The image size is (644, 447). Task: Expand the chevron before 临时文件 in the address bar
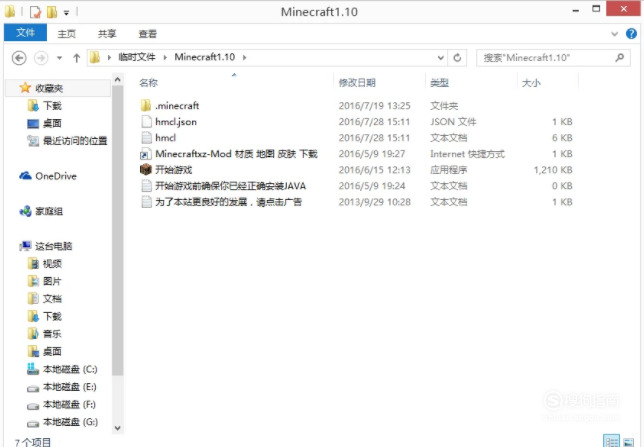click(109, 58)
